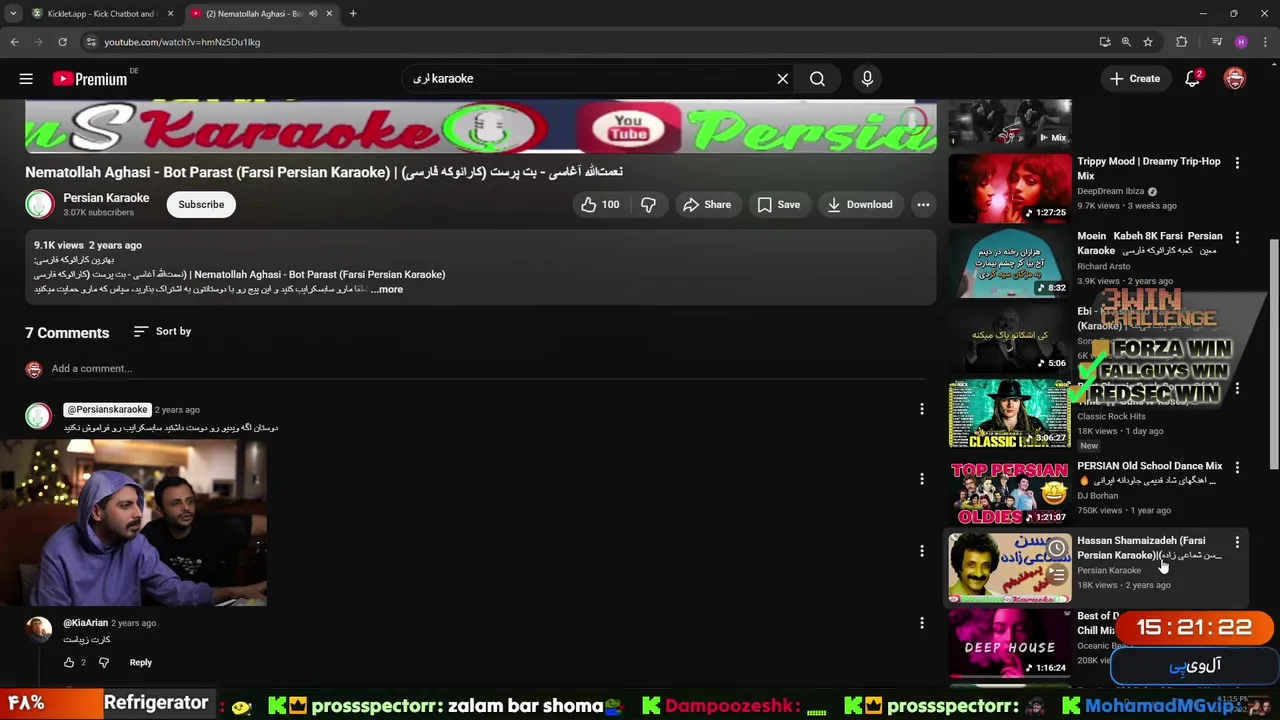
Task: Save the video to a playlist
Action: [x=778, y=204]
